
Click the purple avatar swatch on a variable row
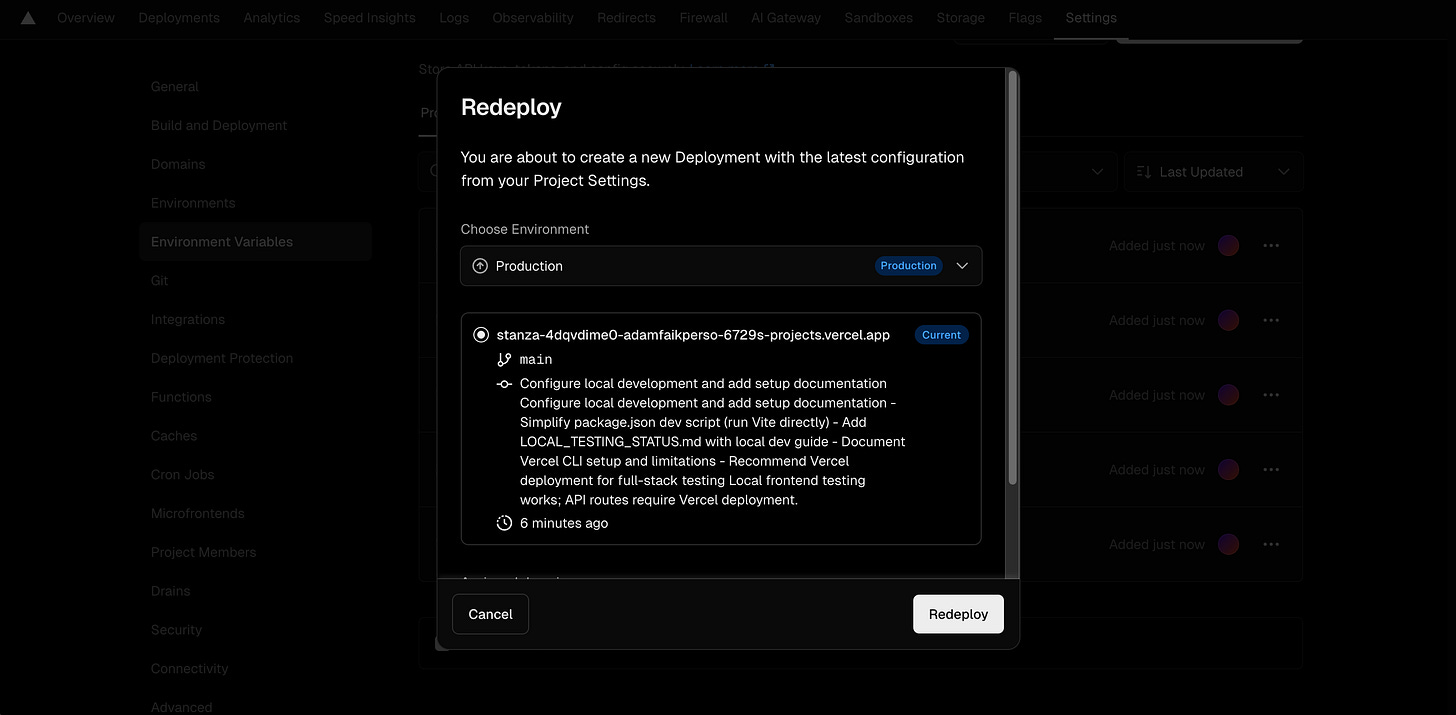(x=1228, y=245)
